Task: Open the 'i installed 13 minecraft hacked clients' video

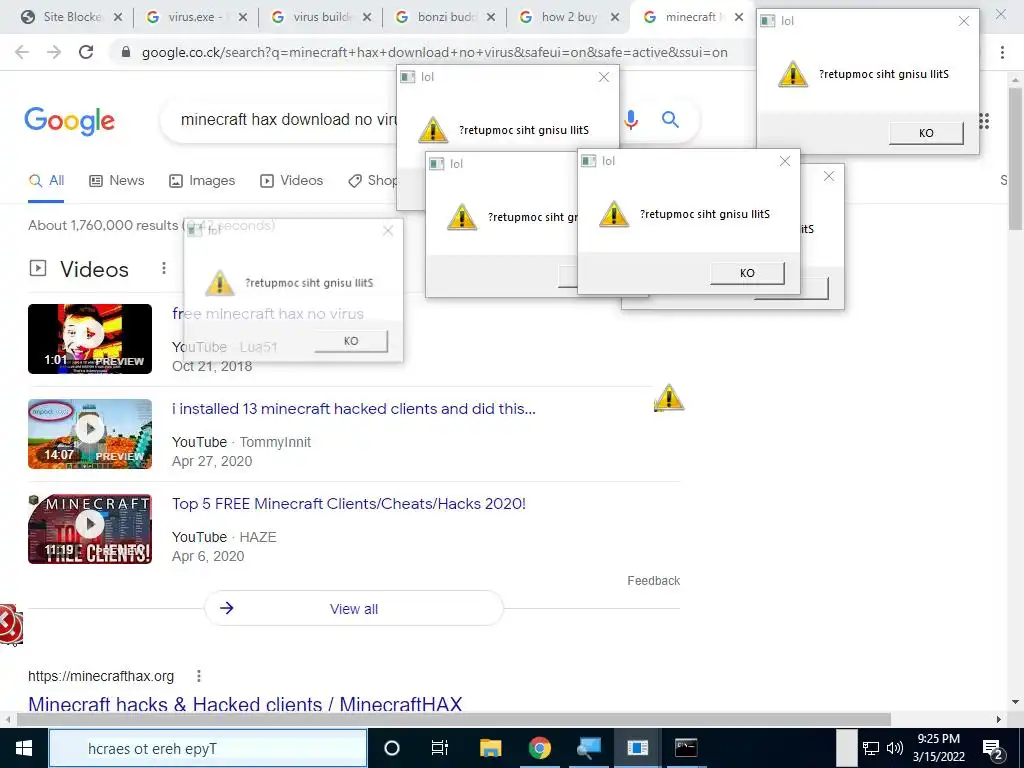Action: pos(353,409)
